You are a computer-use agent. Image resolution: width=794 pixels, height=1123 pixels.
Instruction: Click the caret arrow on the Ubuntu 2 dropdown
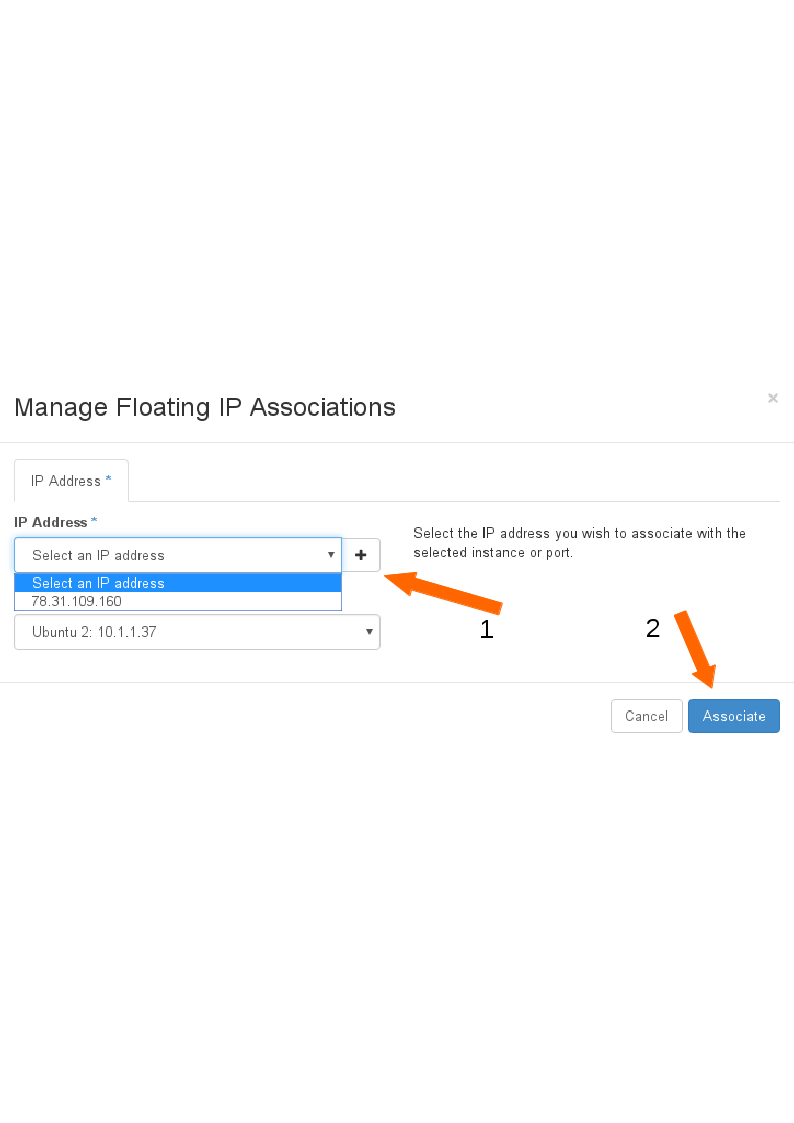pos(369,632)
